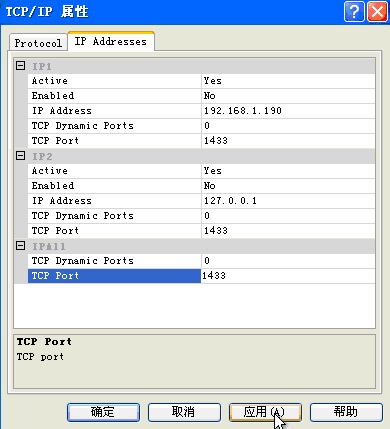Edit IP1 address 192.168.1.190

pos(288,111)
